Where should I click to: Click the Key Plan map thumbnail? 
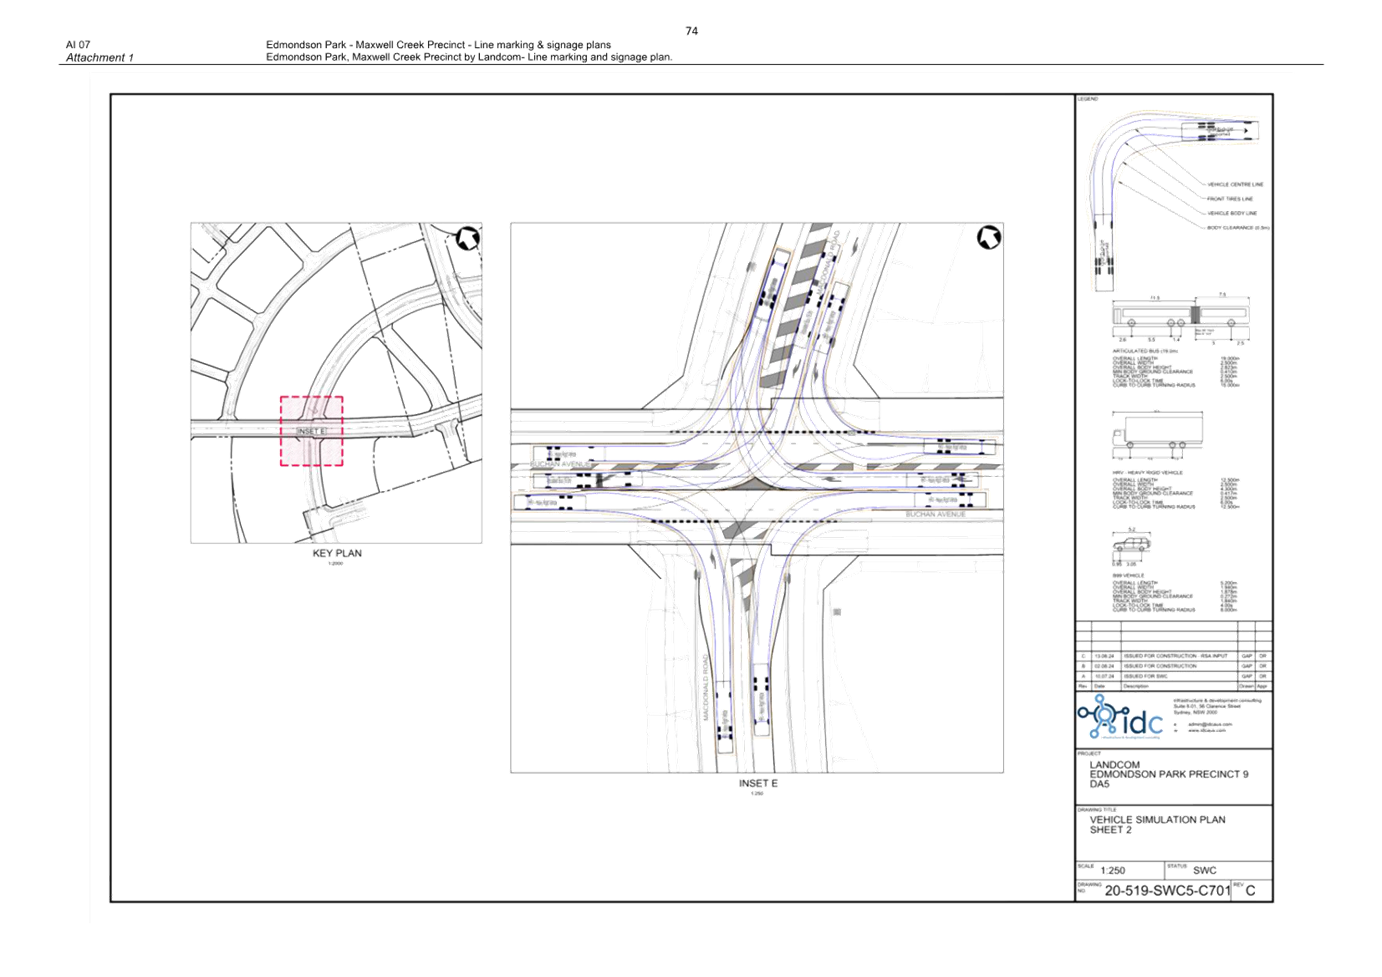pos(336,383)
